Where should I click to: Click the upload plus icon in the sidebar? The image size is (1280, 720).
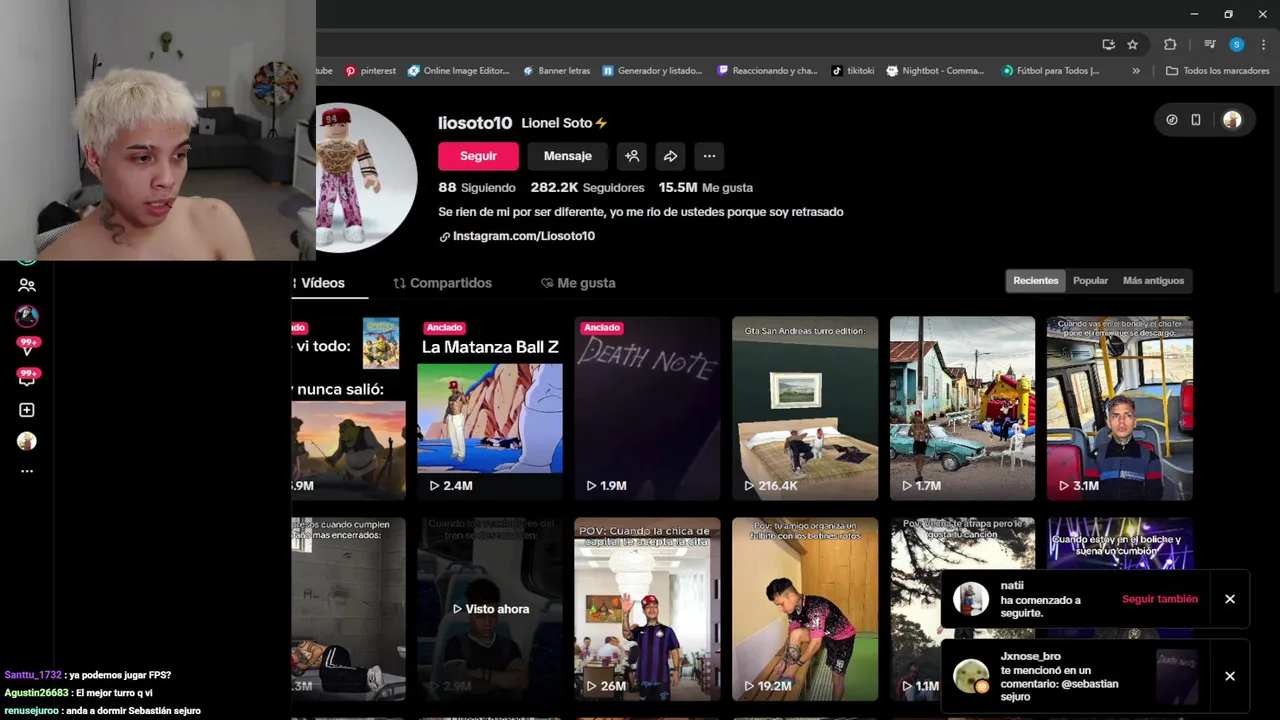[27, 410]
